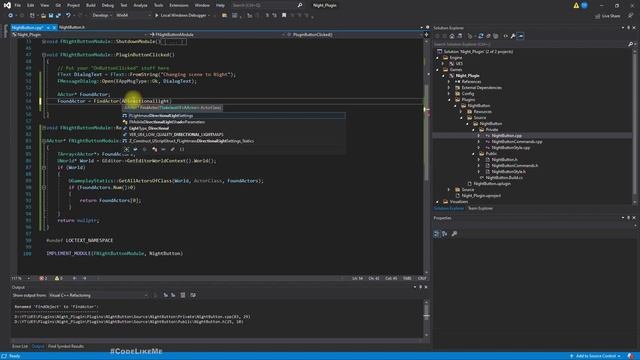Viewport: 640px width, 360px height.
Task: Click Properties panel Categorized icon
Action: point(436,233)
